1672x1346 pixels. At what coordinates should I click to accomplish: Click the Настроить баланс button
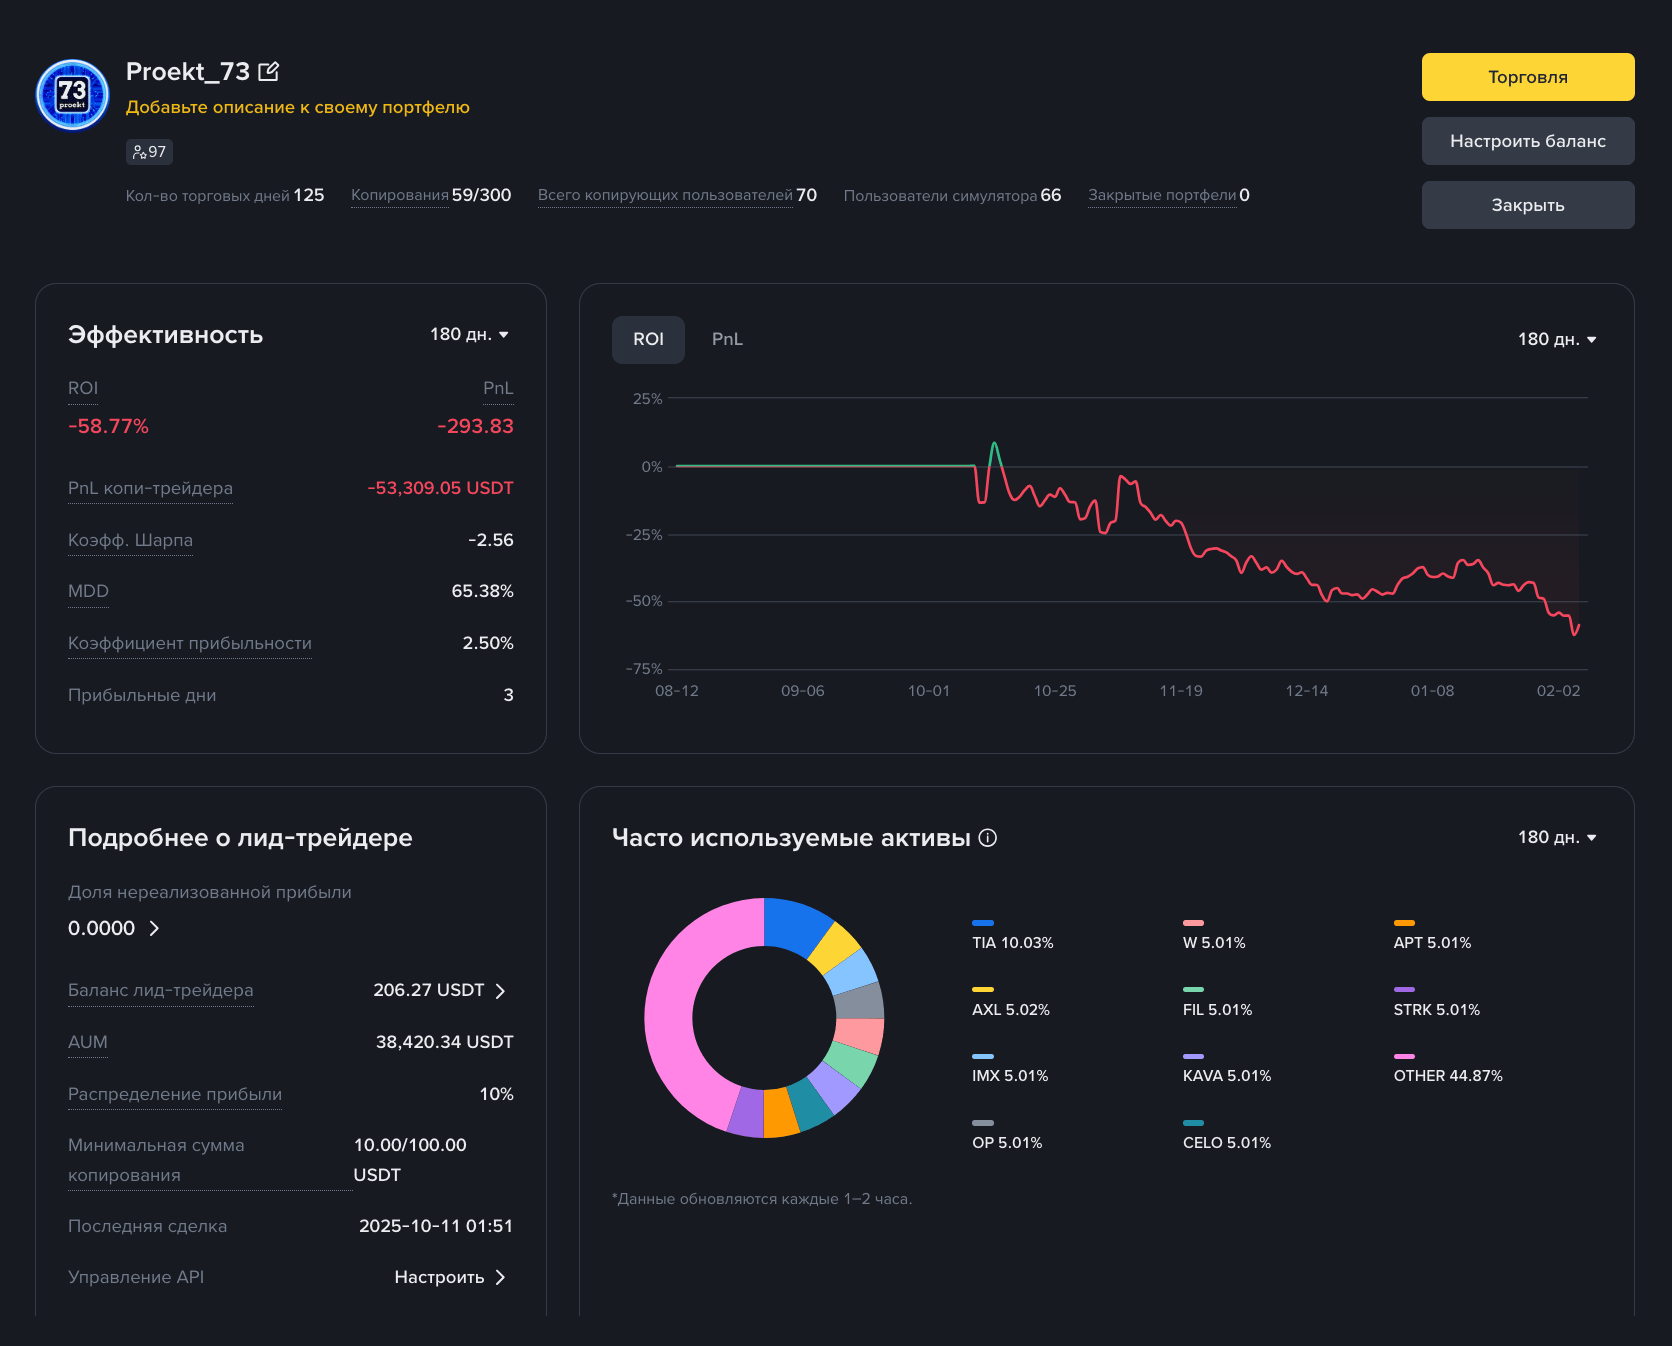[x=1528, y=141]
